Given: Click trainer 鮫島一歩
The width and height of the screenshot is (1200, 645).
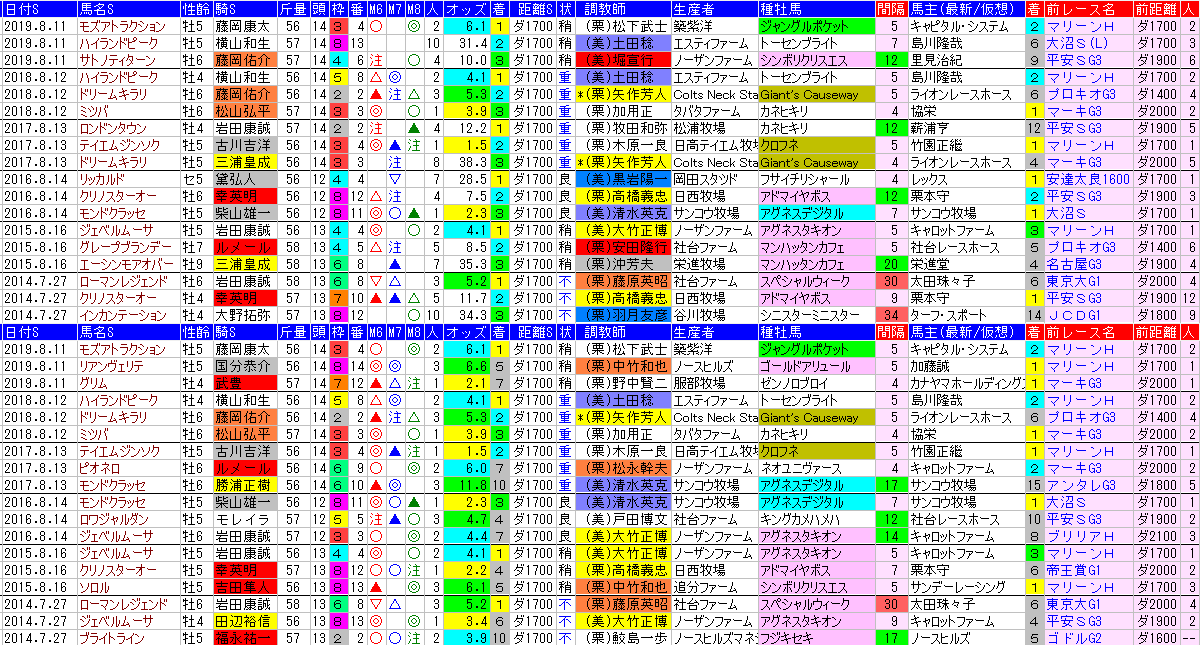Looking at the screenshot, I should (625, 638).
